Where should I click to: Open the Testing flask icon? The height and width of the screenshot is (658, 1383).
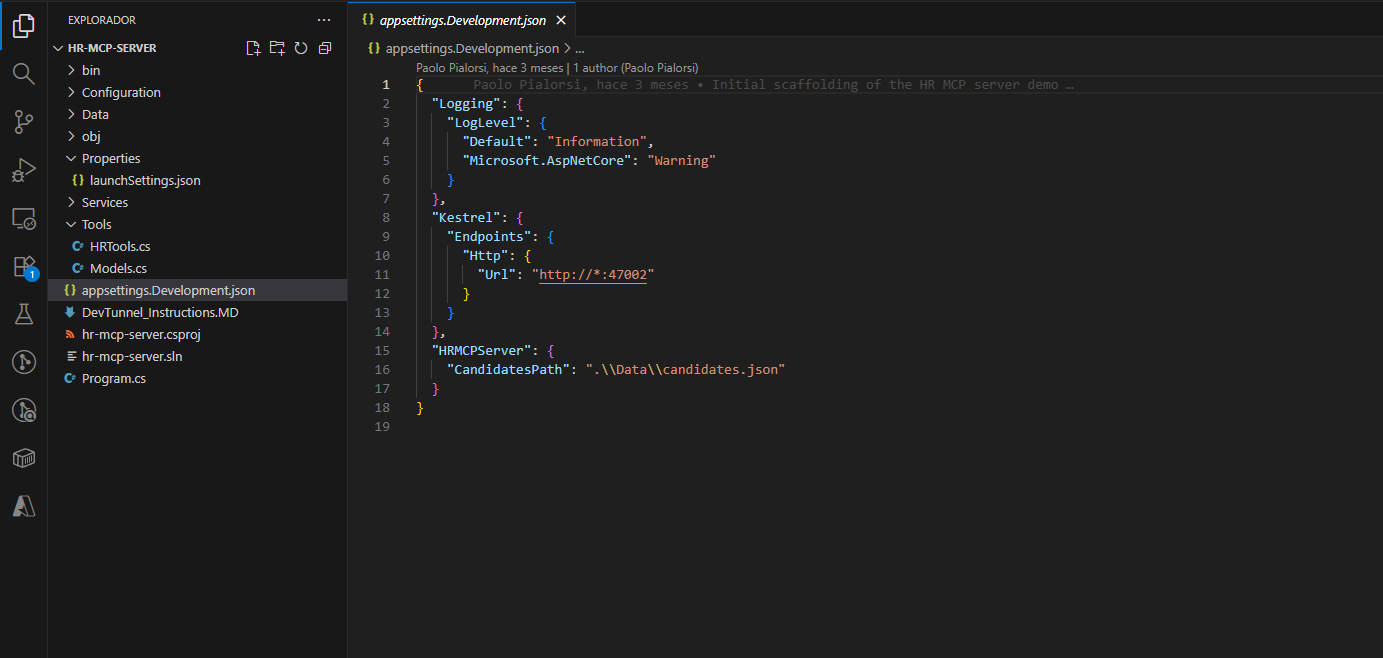pos(24,314)
